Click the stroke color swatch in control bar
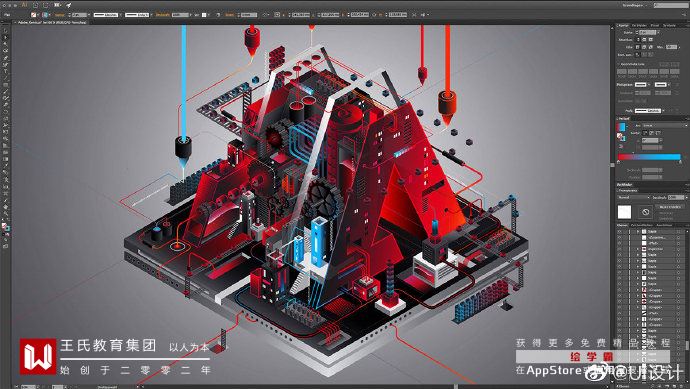Image resolution: width=690 pixels, height=389 pixels. (45, 15)
